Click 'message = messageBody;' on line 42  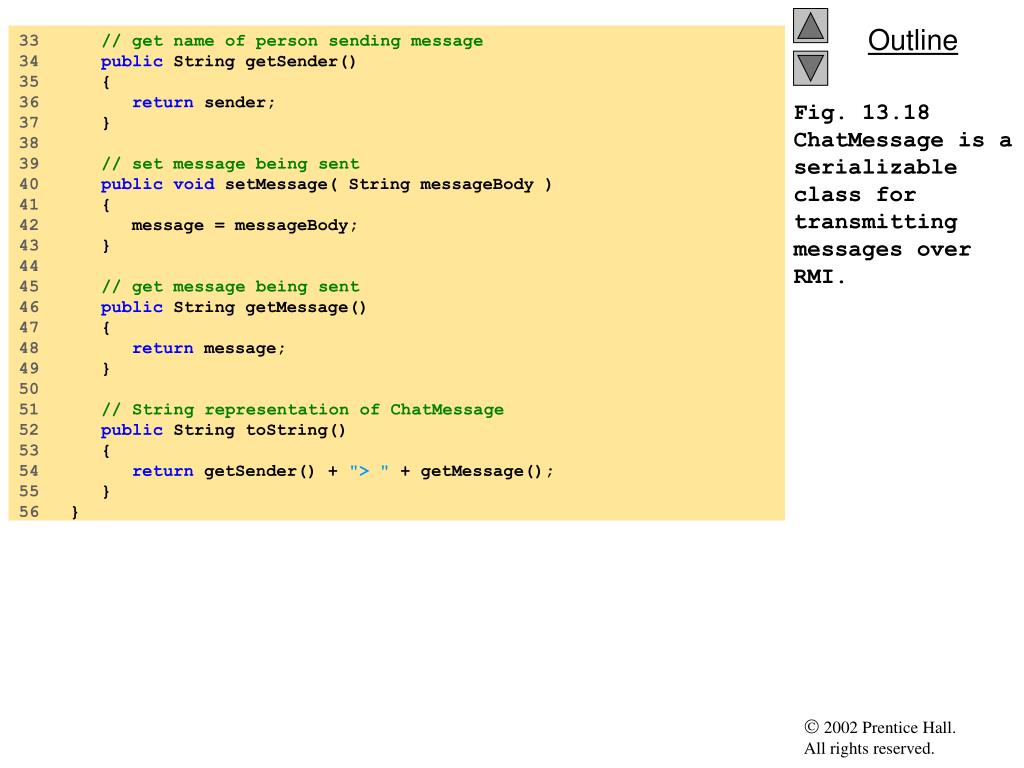[245, 225]
